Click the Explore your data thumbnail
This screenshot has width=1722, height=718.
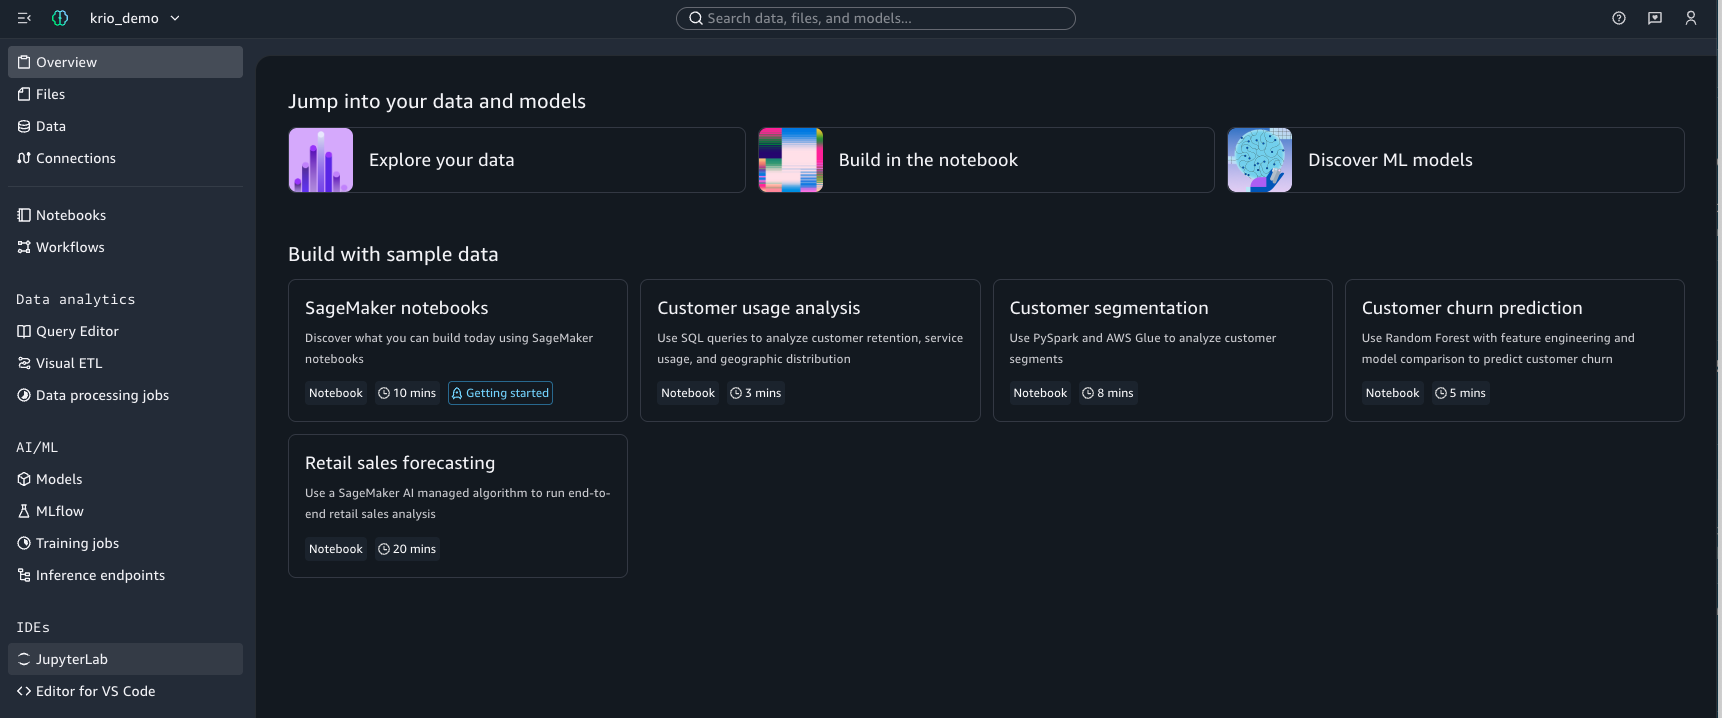coord(321,160)
